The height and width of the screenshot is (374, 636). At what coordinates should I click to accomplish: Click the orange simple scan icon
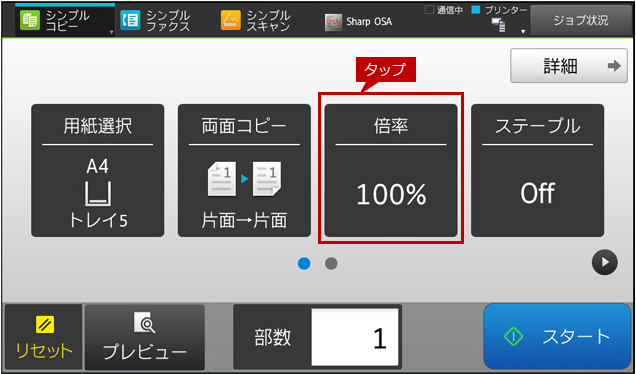(x=230, y=21)
